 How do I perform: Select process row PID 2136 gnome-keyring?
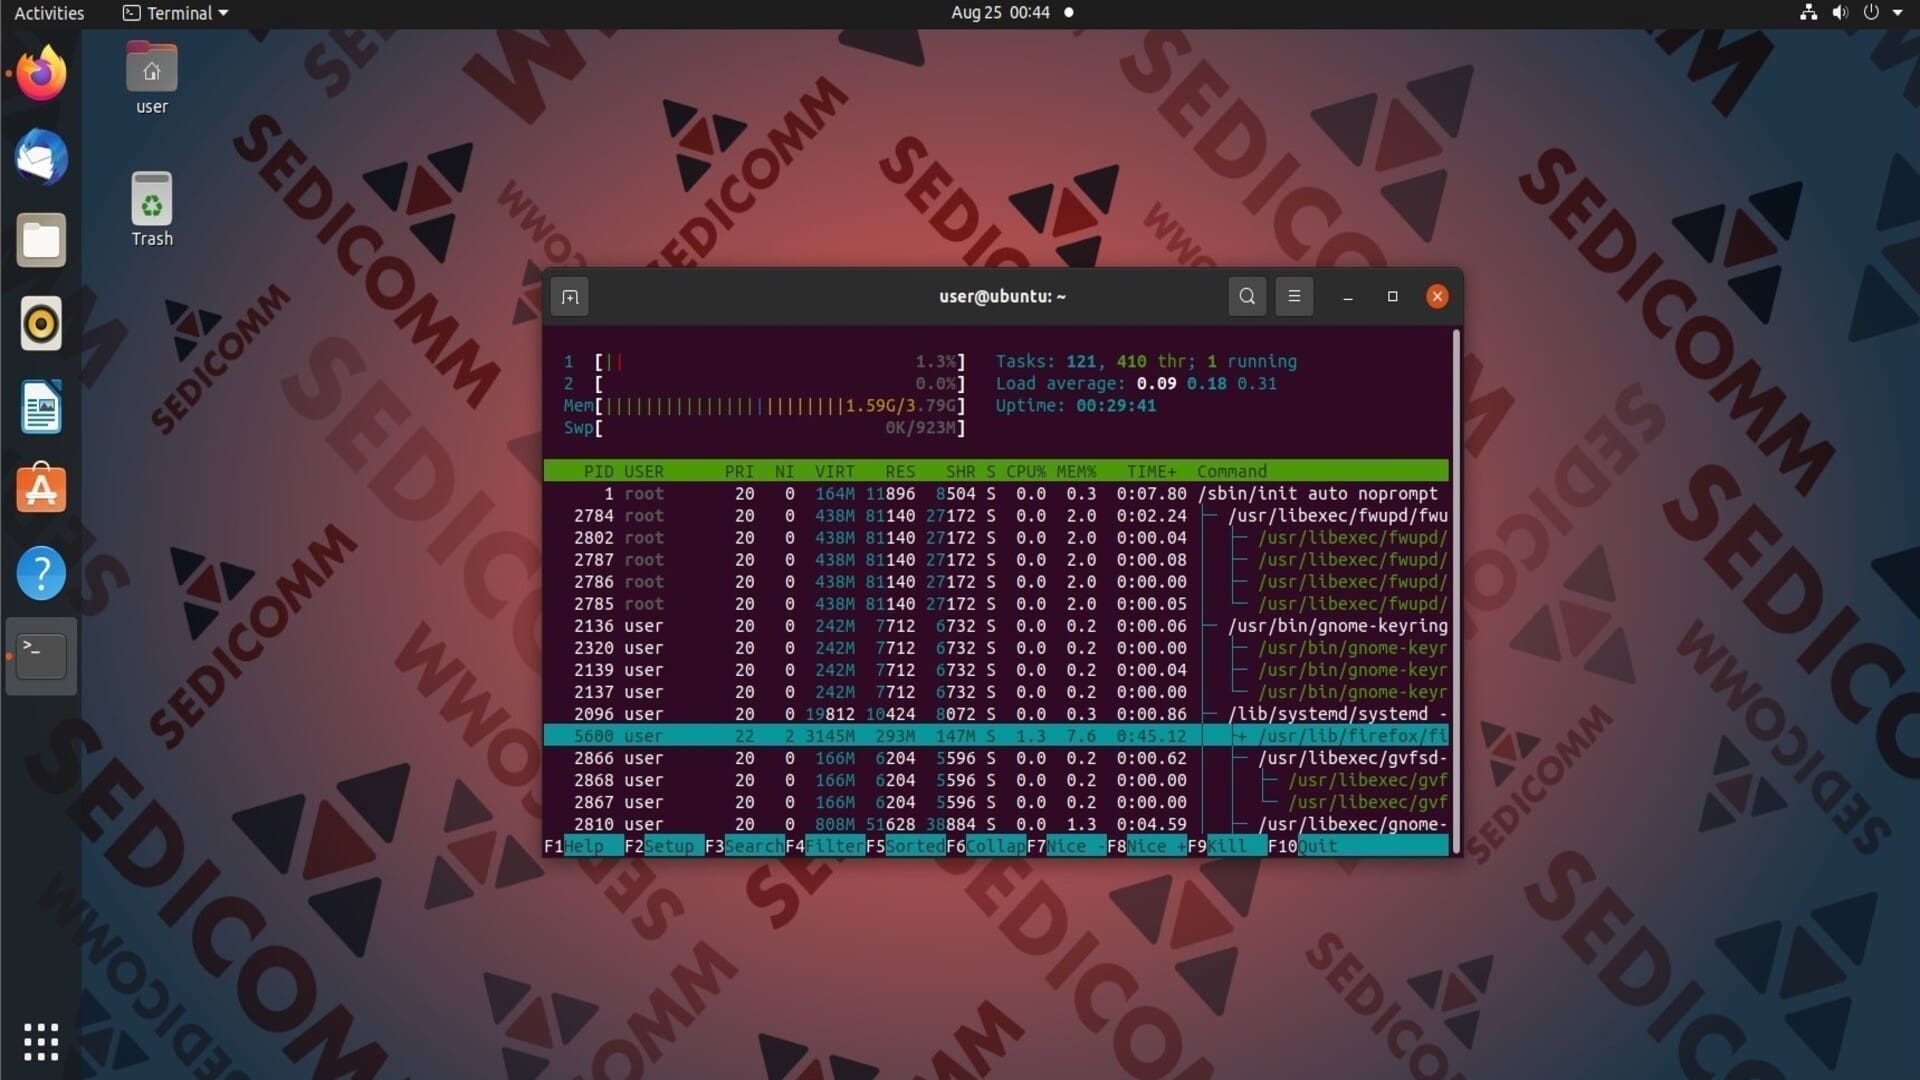[x=996, y=626]
